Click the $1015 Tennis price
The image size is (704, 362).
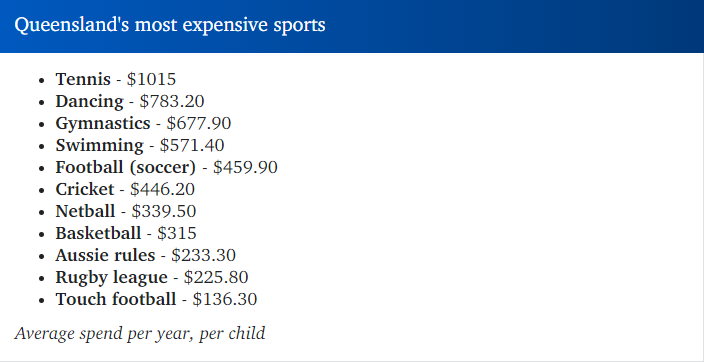151,79
